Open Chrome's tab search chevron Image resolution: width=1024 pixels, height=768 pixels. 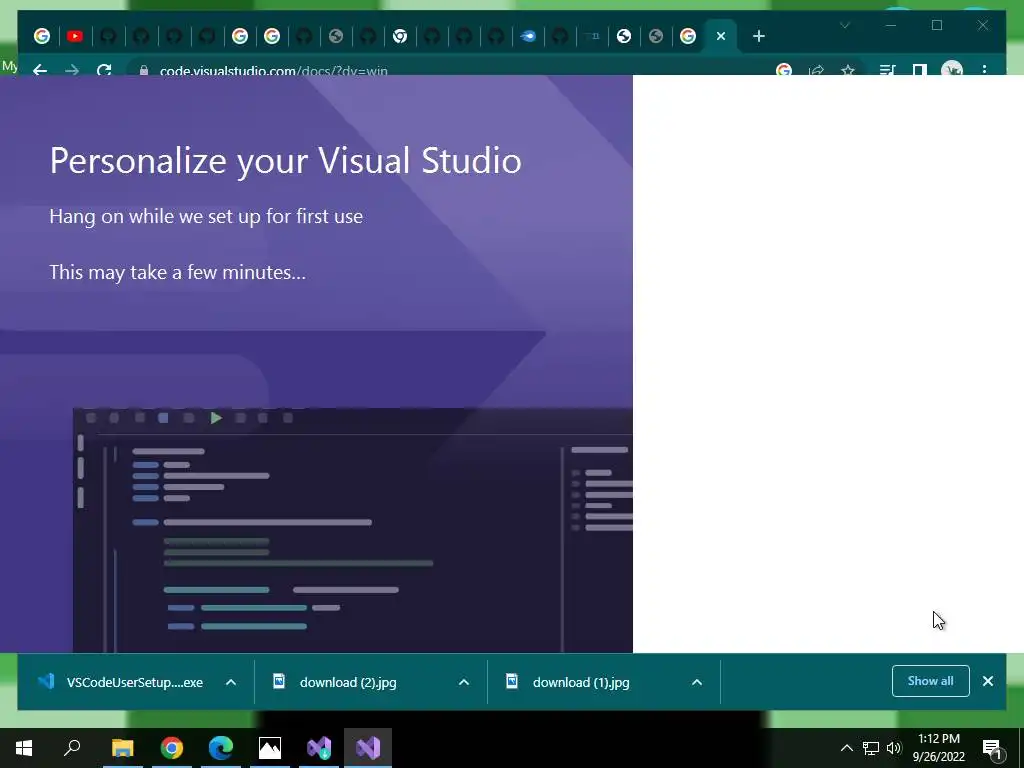tap(844, 25)
